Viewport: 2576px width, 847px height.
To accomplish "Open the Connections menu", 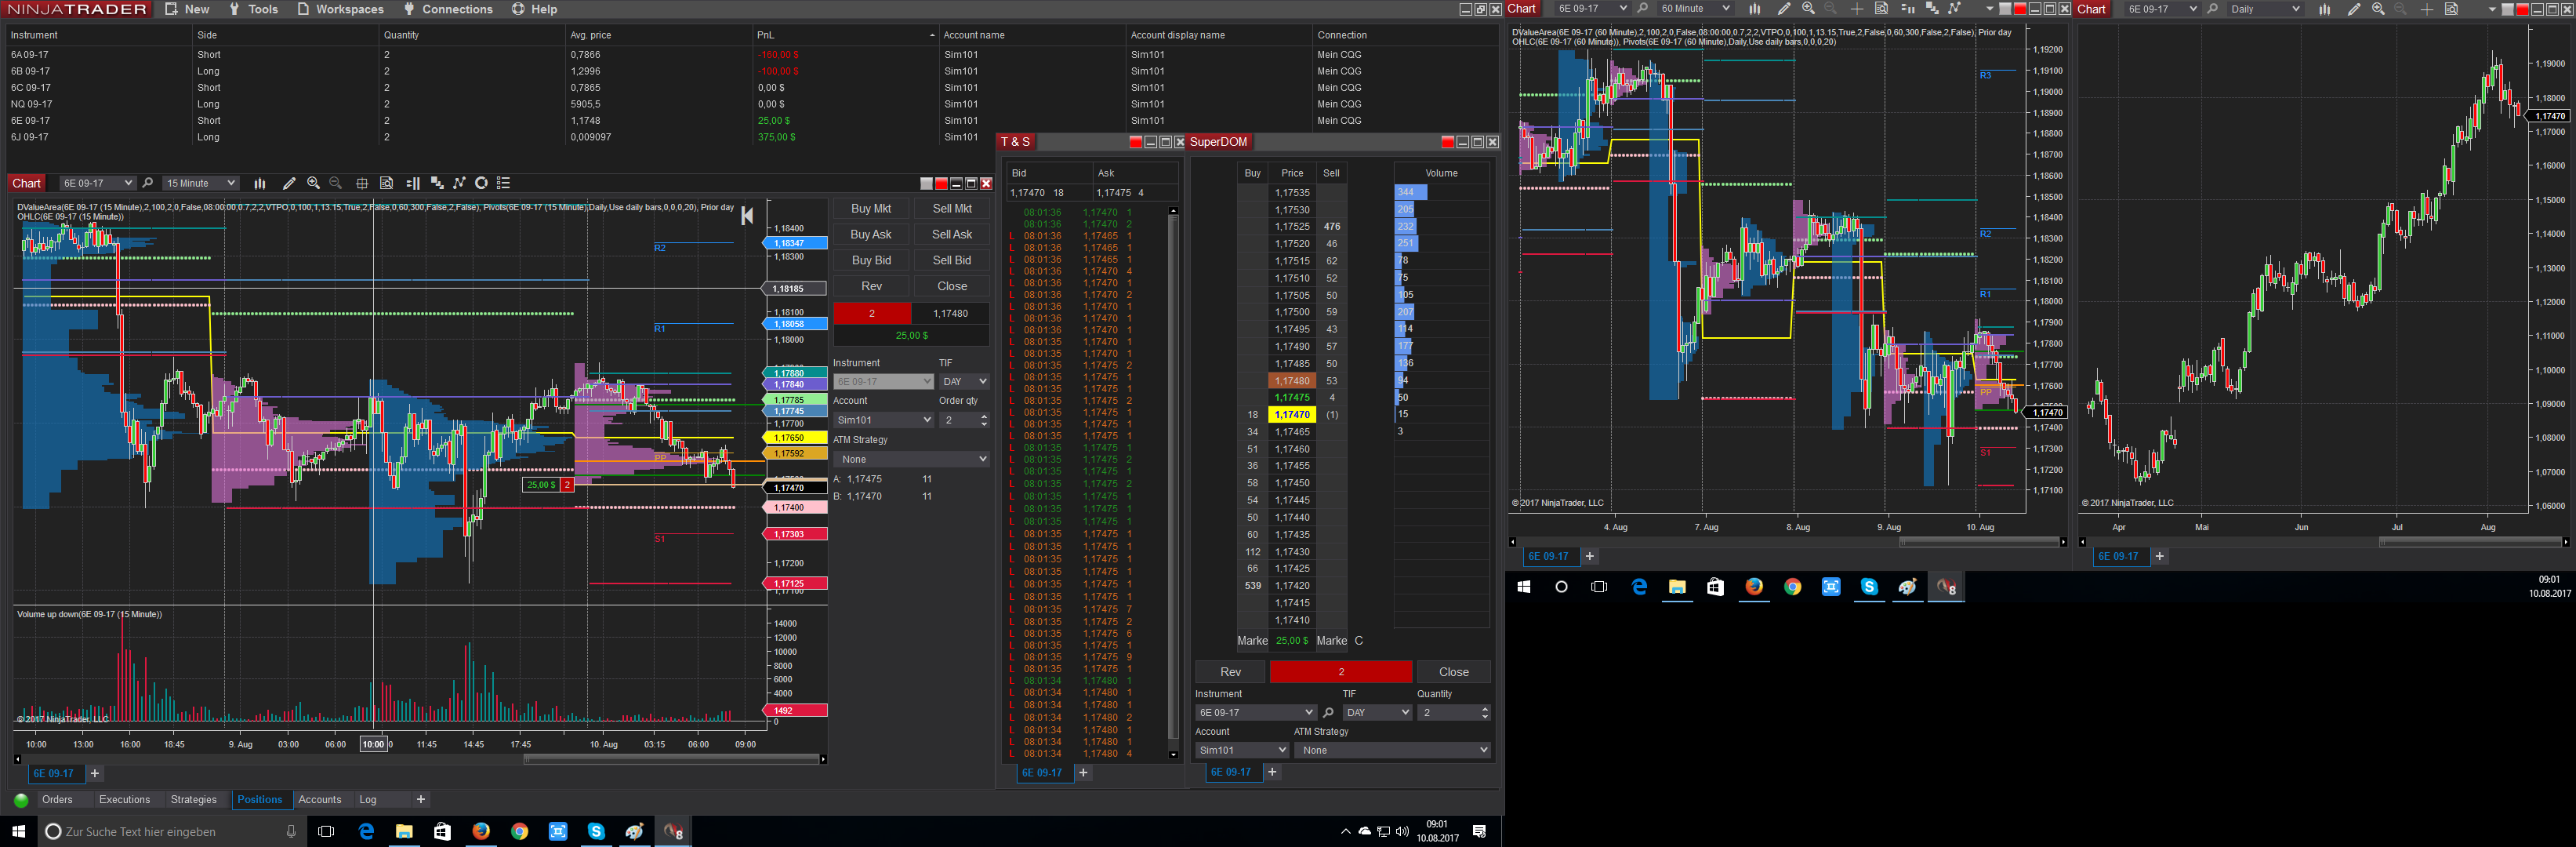I will [447, 9].
